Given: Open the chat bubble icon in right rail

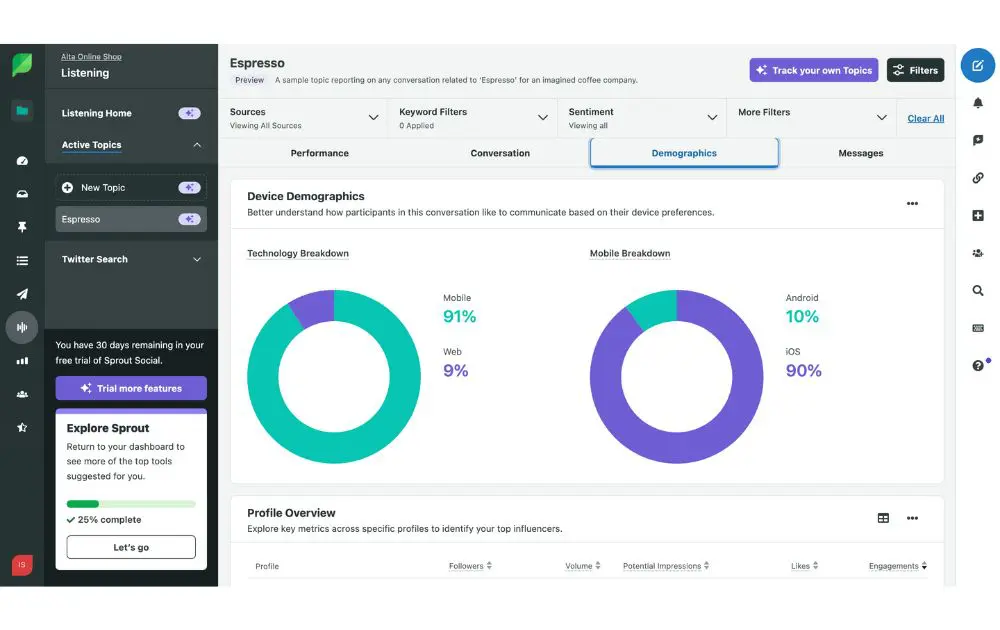Looking at the screenshot, I should (978, 140).
